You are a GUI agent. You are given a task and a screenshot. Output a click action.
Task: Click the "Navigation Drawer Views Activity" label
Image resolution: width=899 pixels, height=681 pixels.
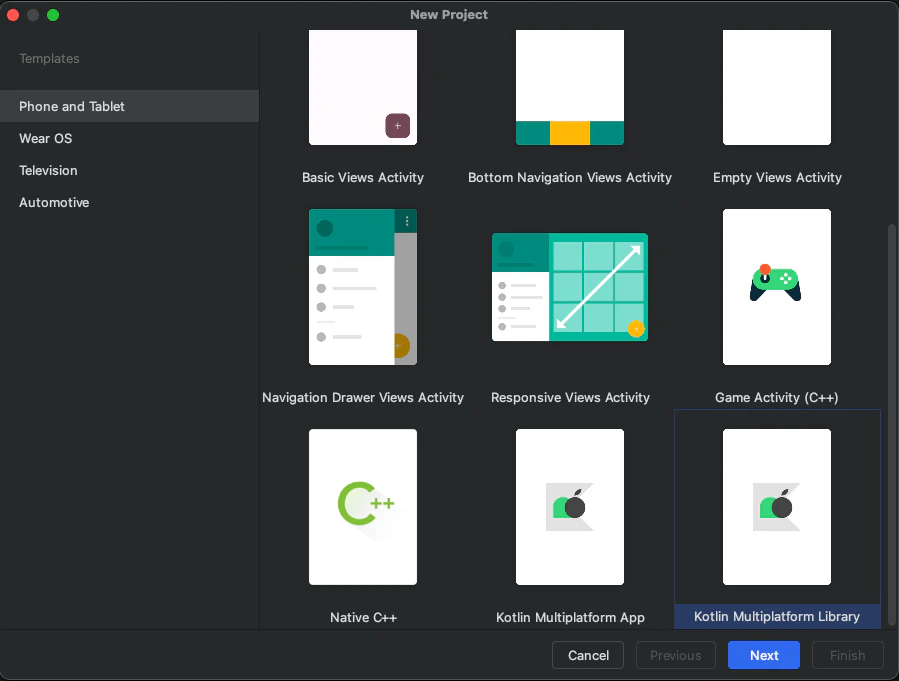(x=363, y=397)
